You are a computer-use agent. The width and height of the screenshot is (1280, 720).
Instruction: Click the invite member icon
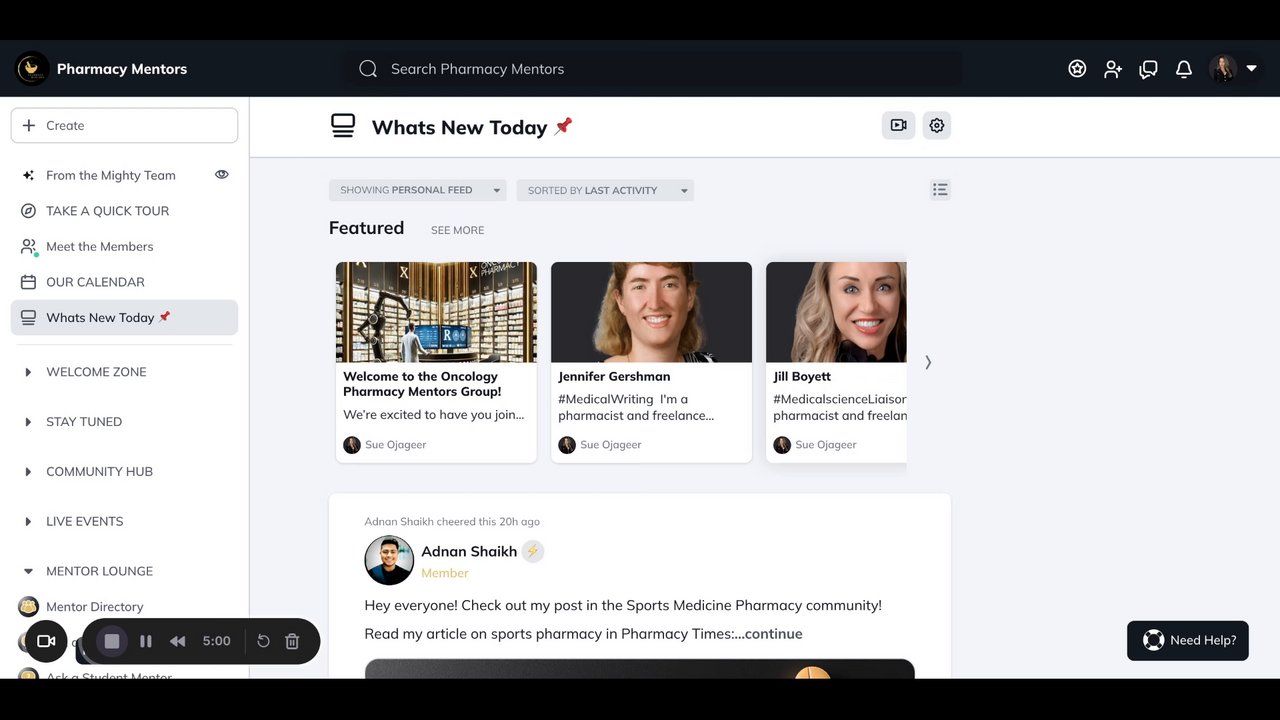[x=1113, y=69]
